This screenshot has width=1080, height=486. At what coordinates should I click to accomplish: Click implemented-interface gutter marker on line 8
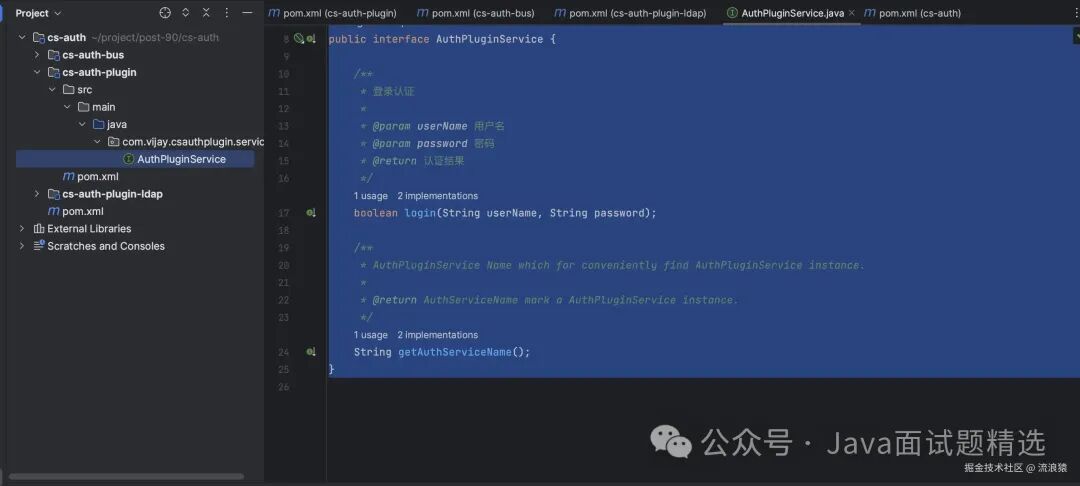point(311,39)
